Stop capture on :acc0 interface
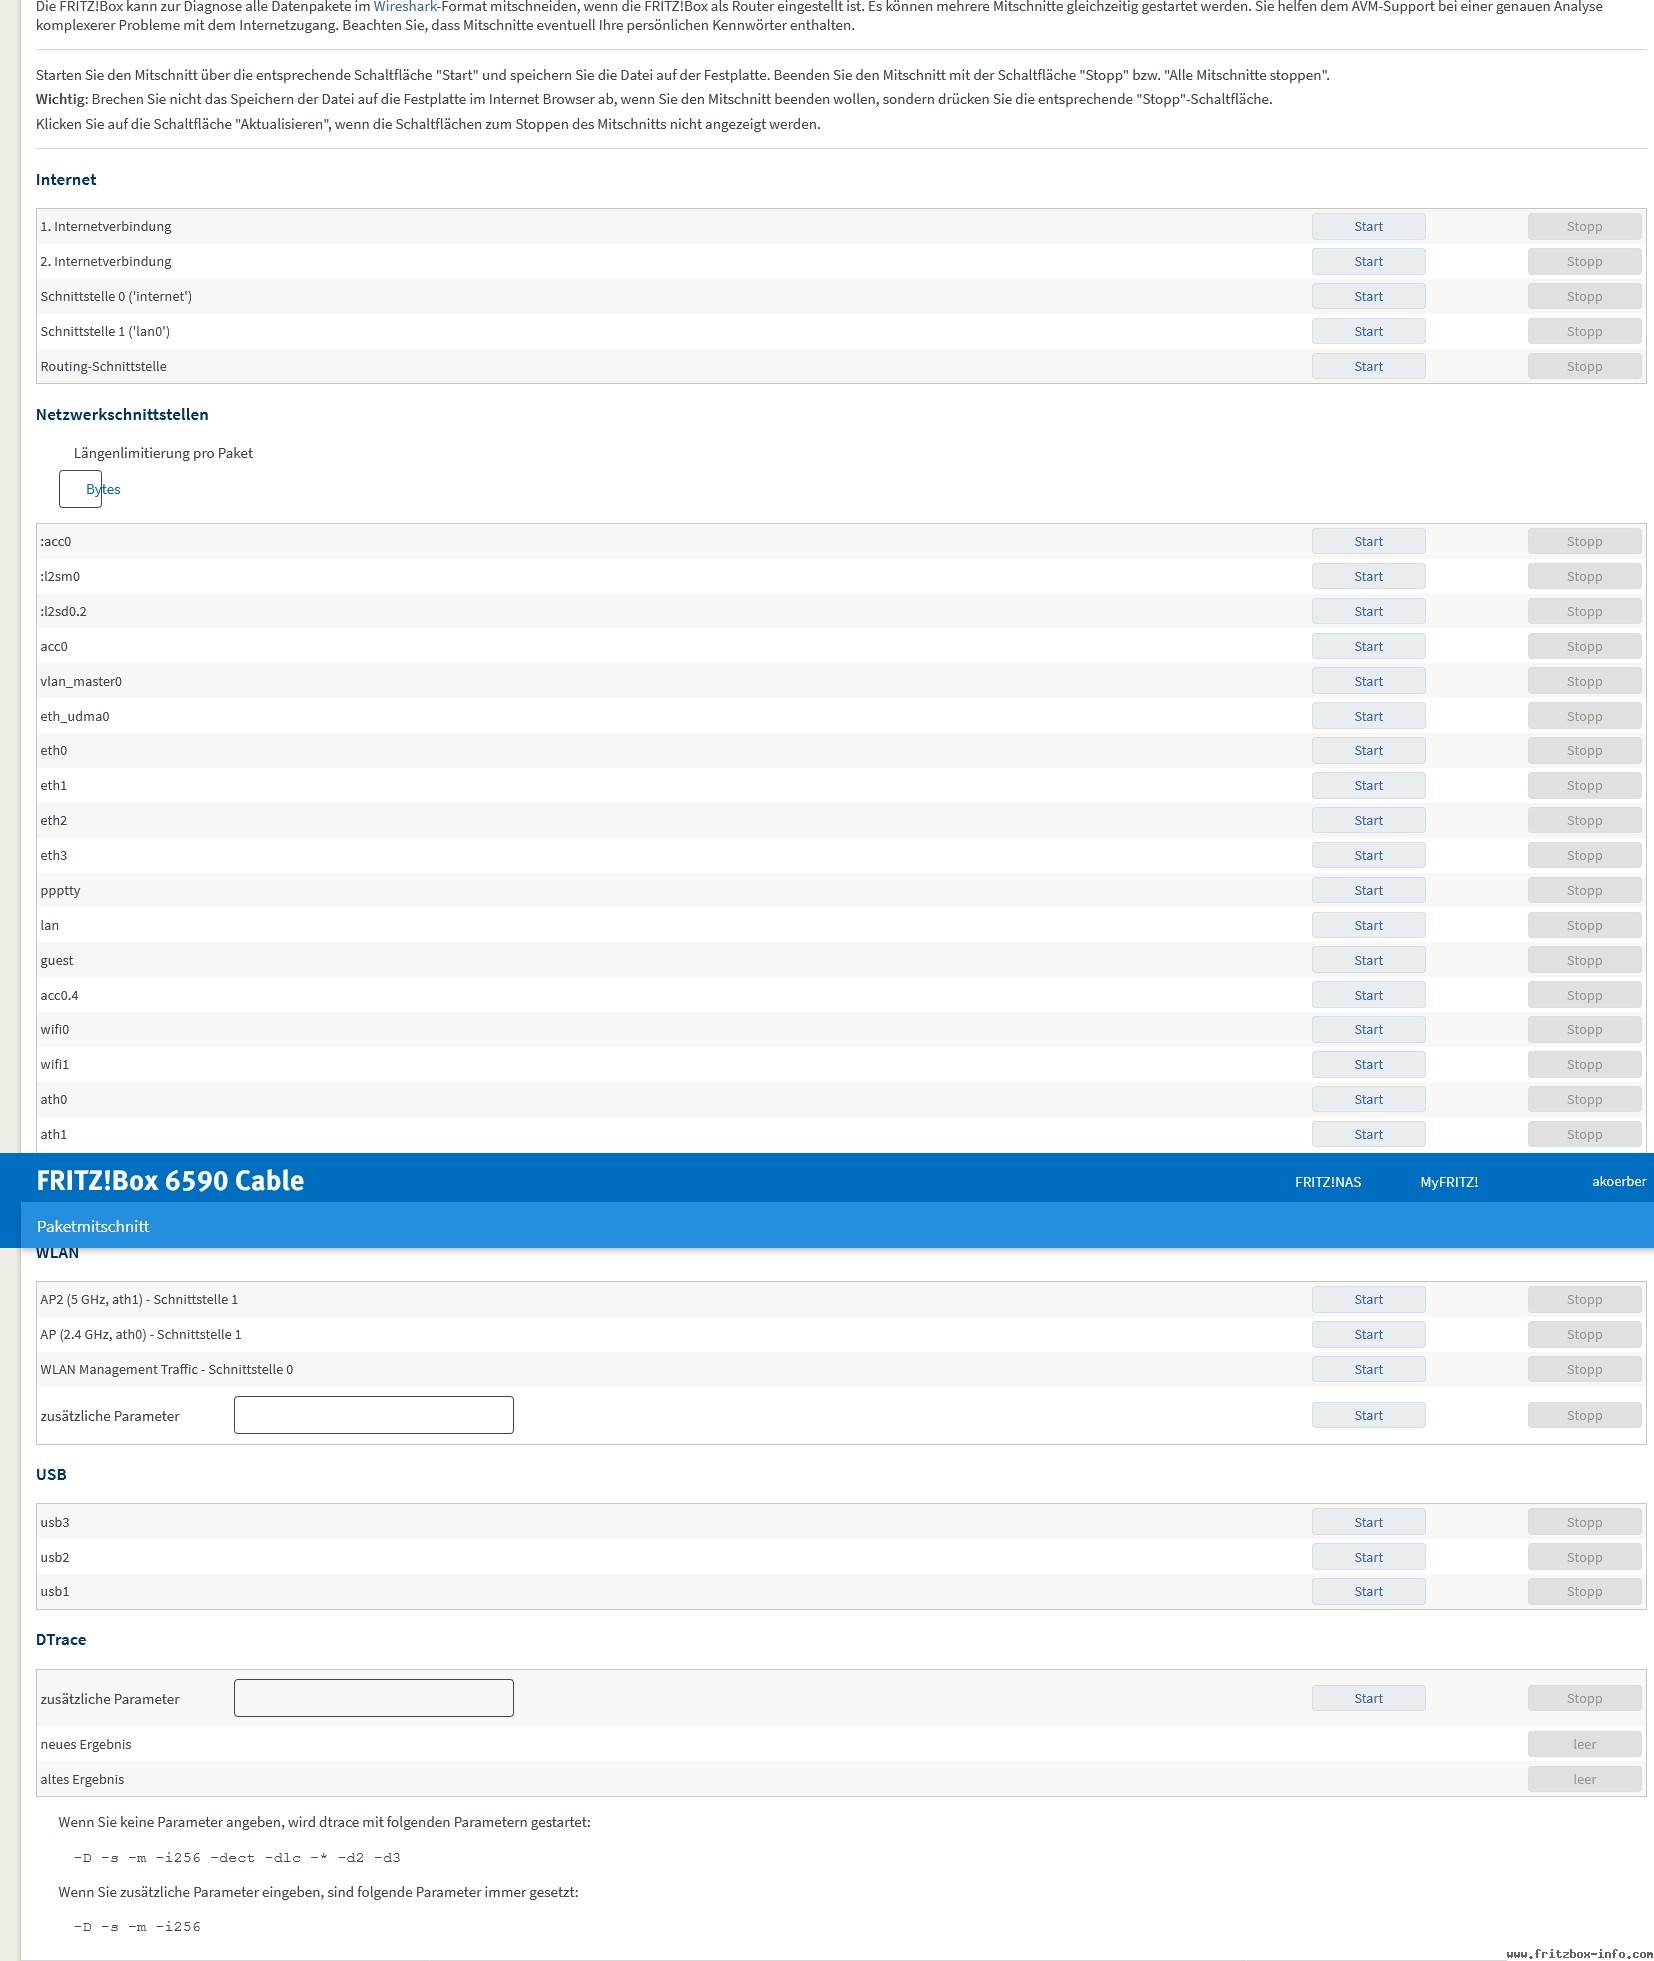 coord(1584,542)
